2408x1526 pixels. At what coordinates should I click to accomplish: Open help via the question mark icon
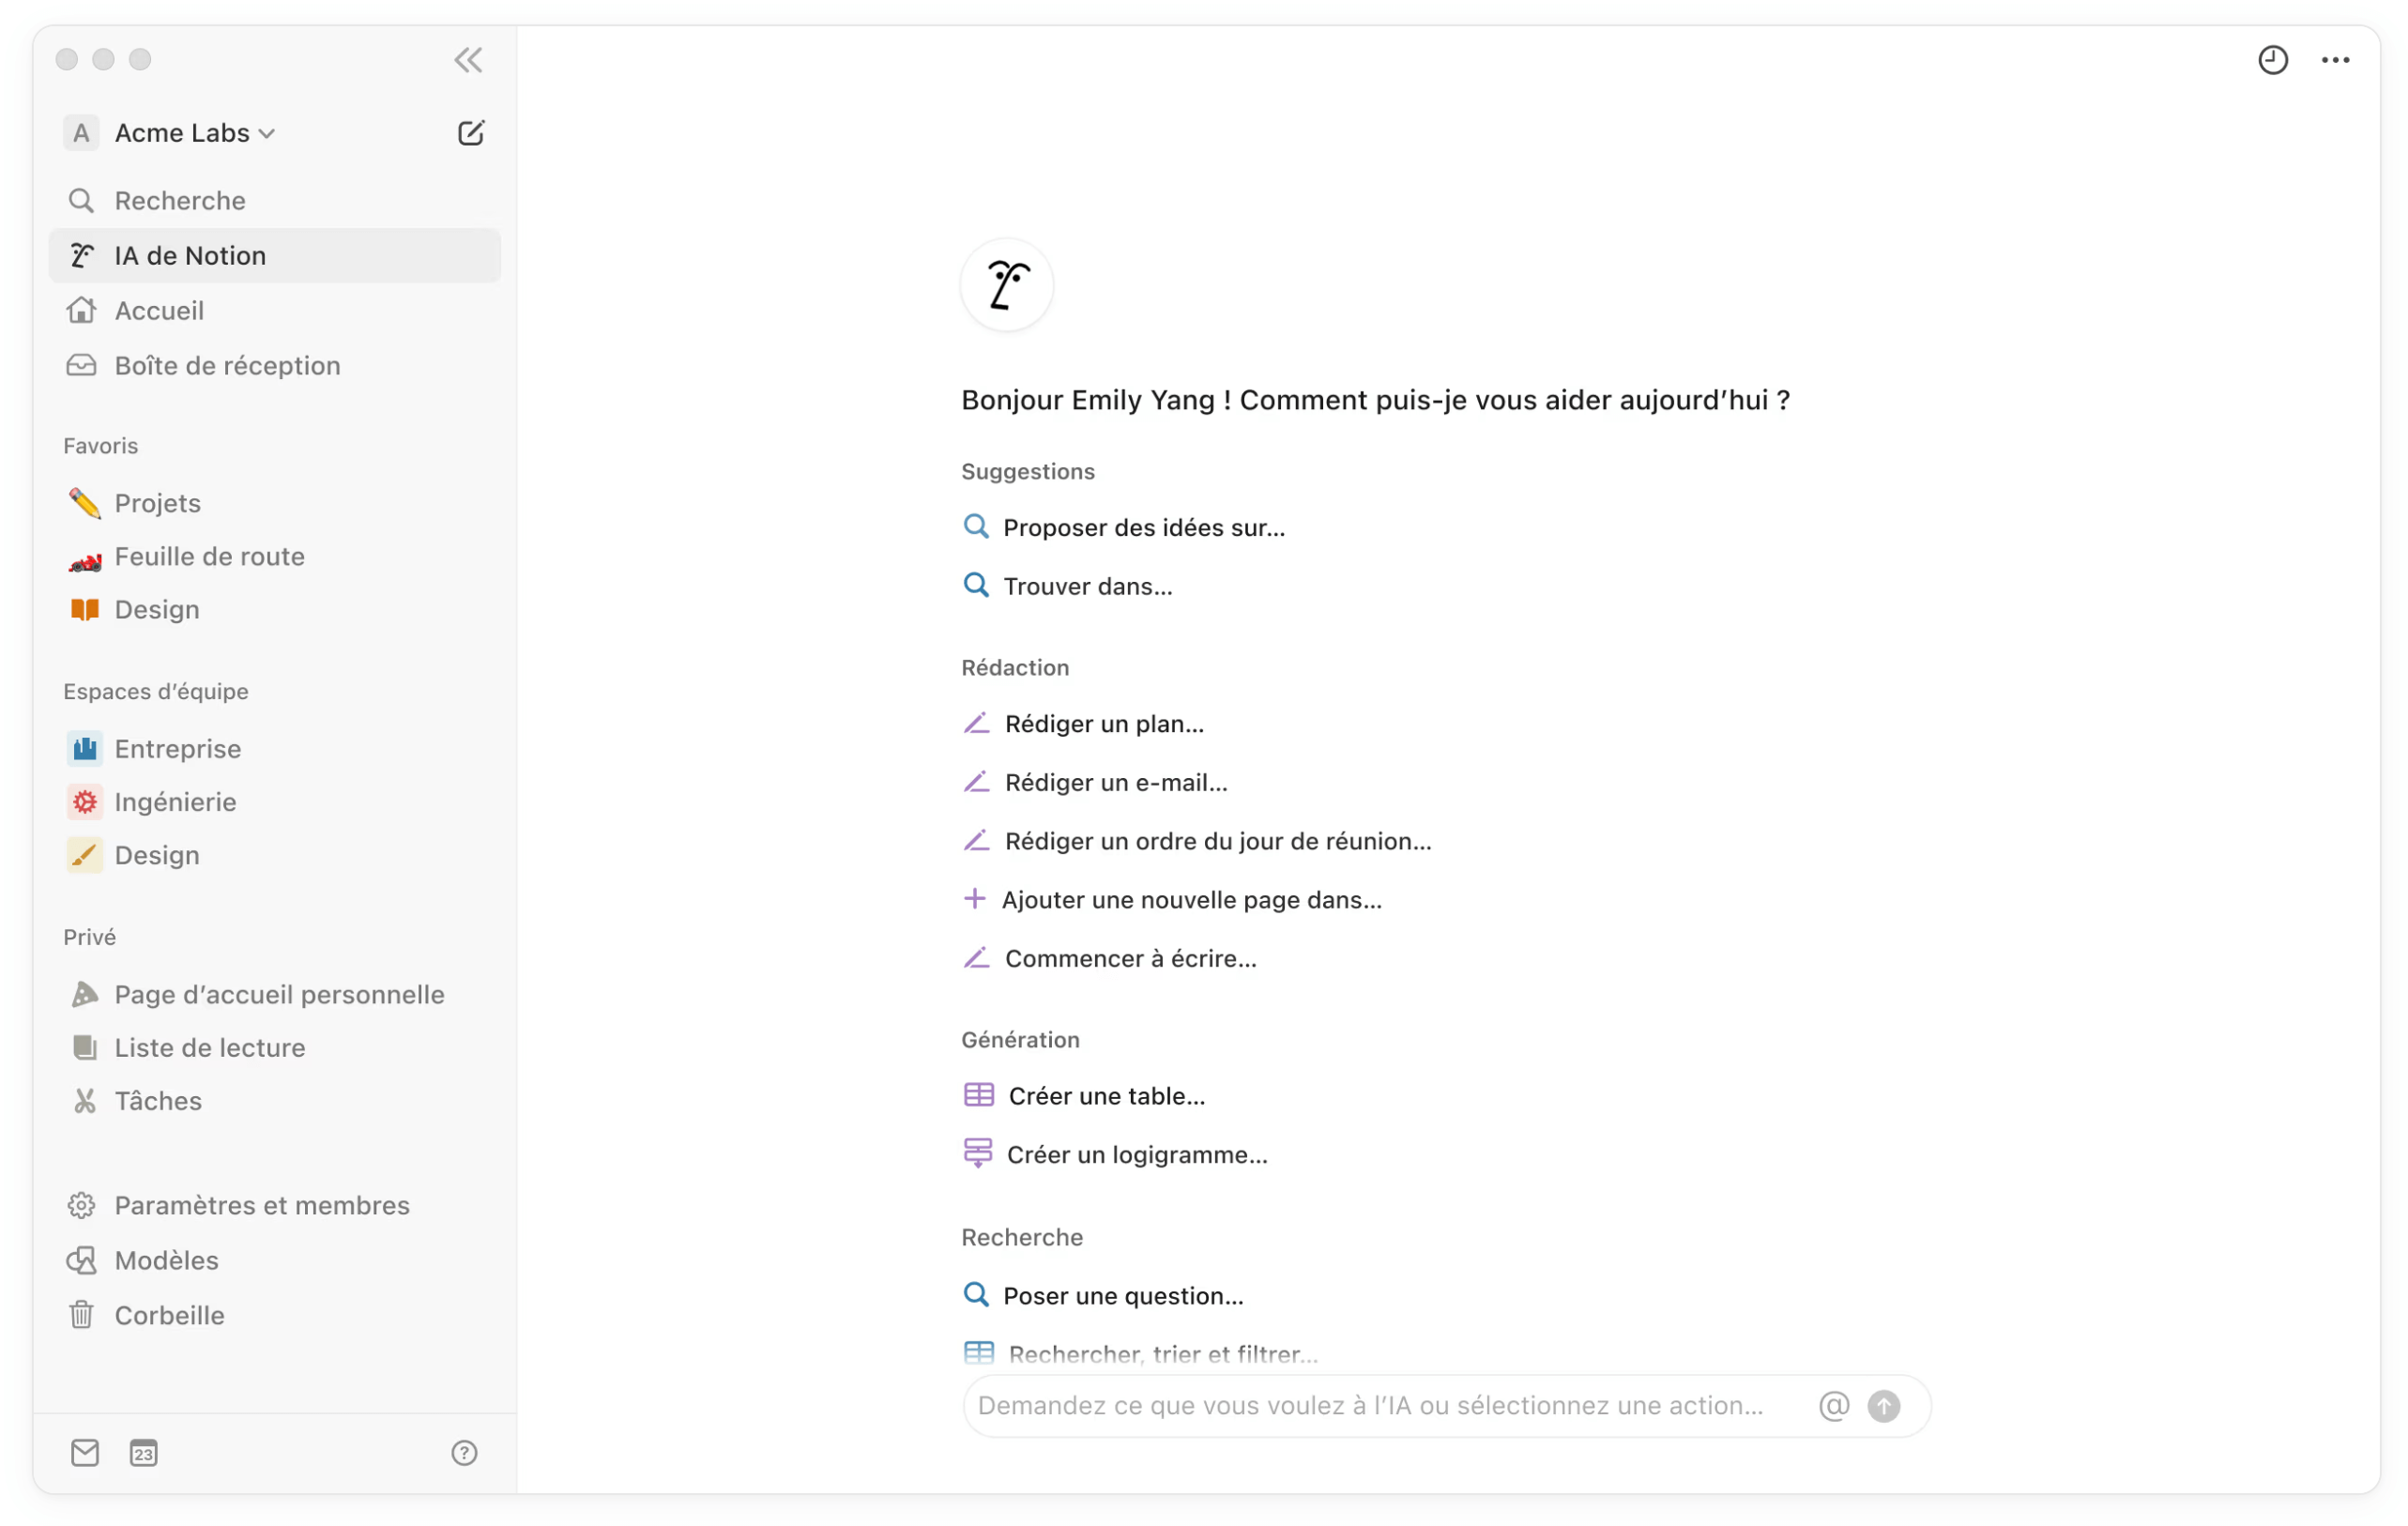[x=464, y=1453]
